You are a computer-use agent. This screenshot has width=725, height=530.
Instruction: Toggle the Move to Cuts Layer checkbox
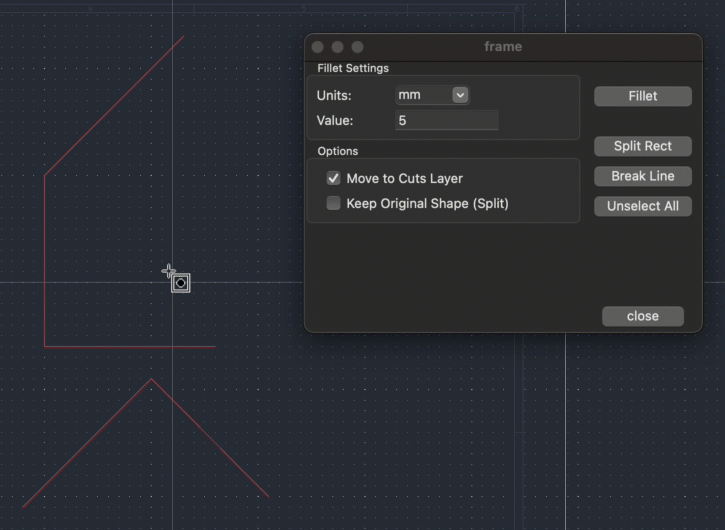click(x=333, y=178)
